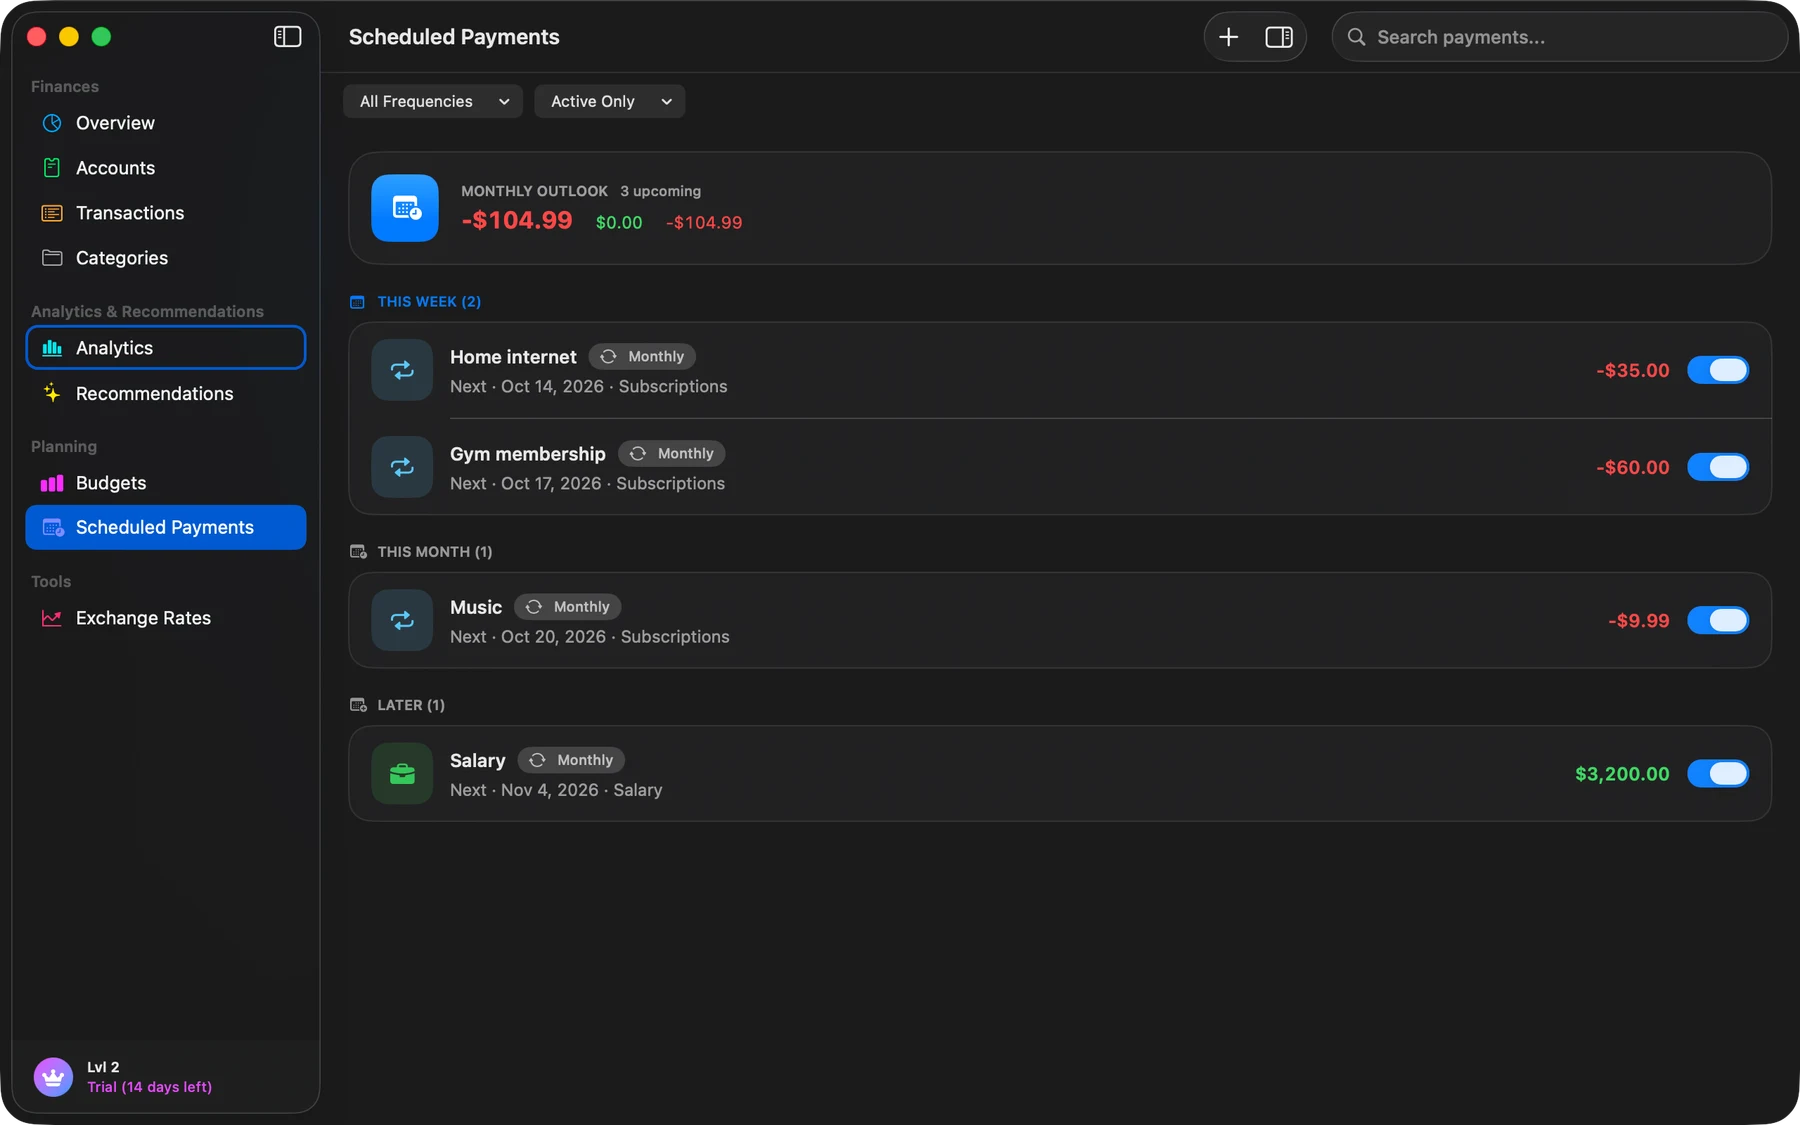
Task: Click Gym membership recurring icon
Action: [x=402, y=467]
